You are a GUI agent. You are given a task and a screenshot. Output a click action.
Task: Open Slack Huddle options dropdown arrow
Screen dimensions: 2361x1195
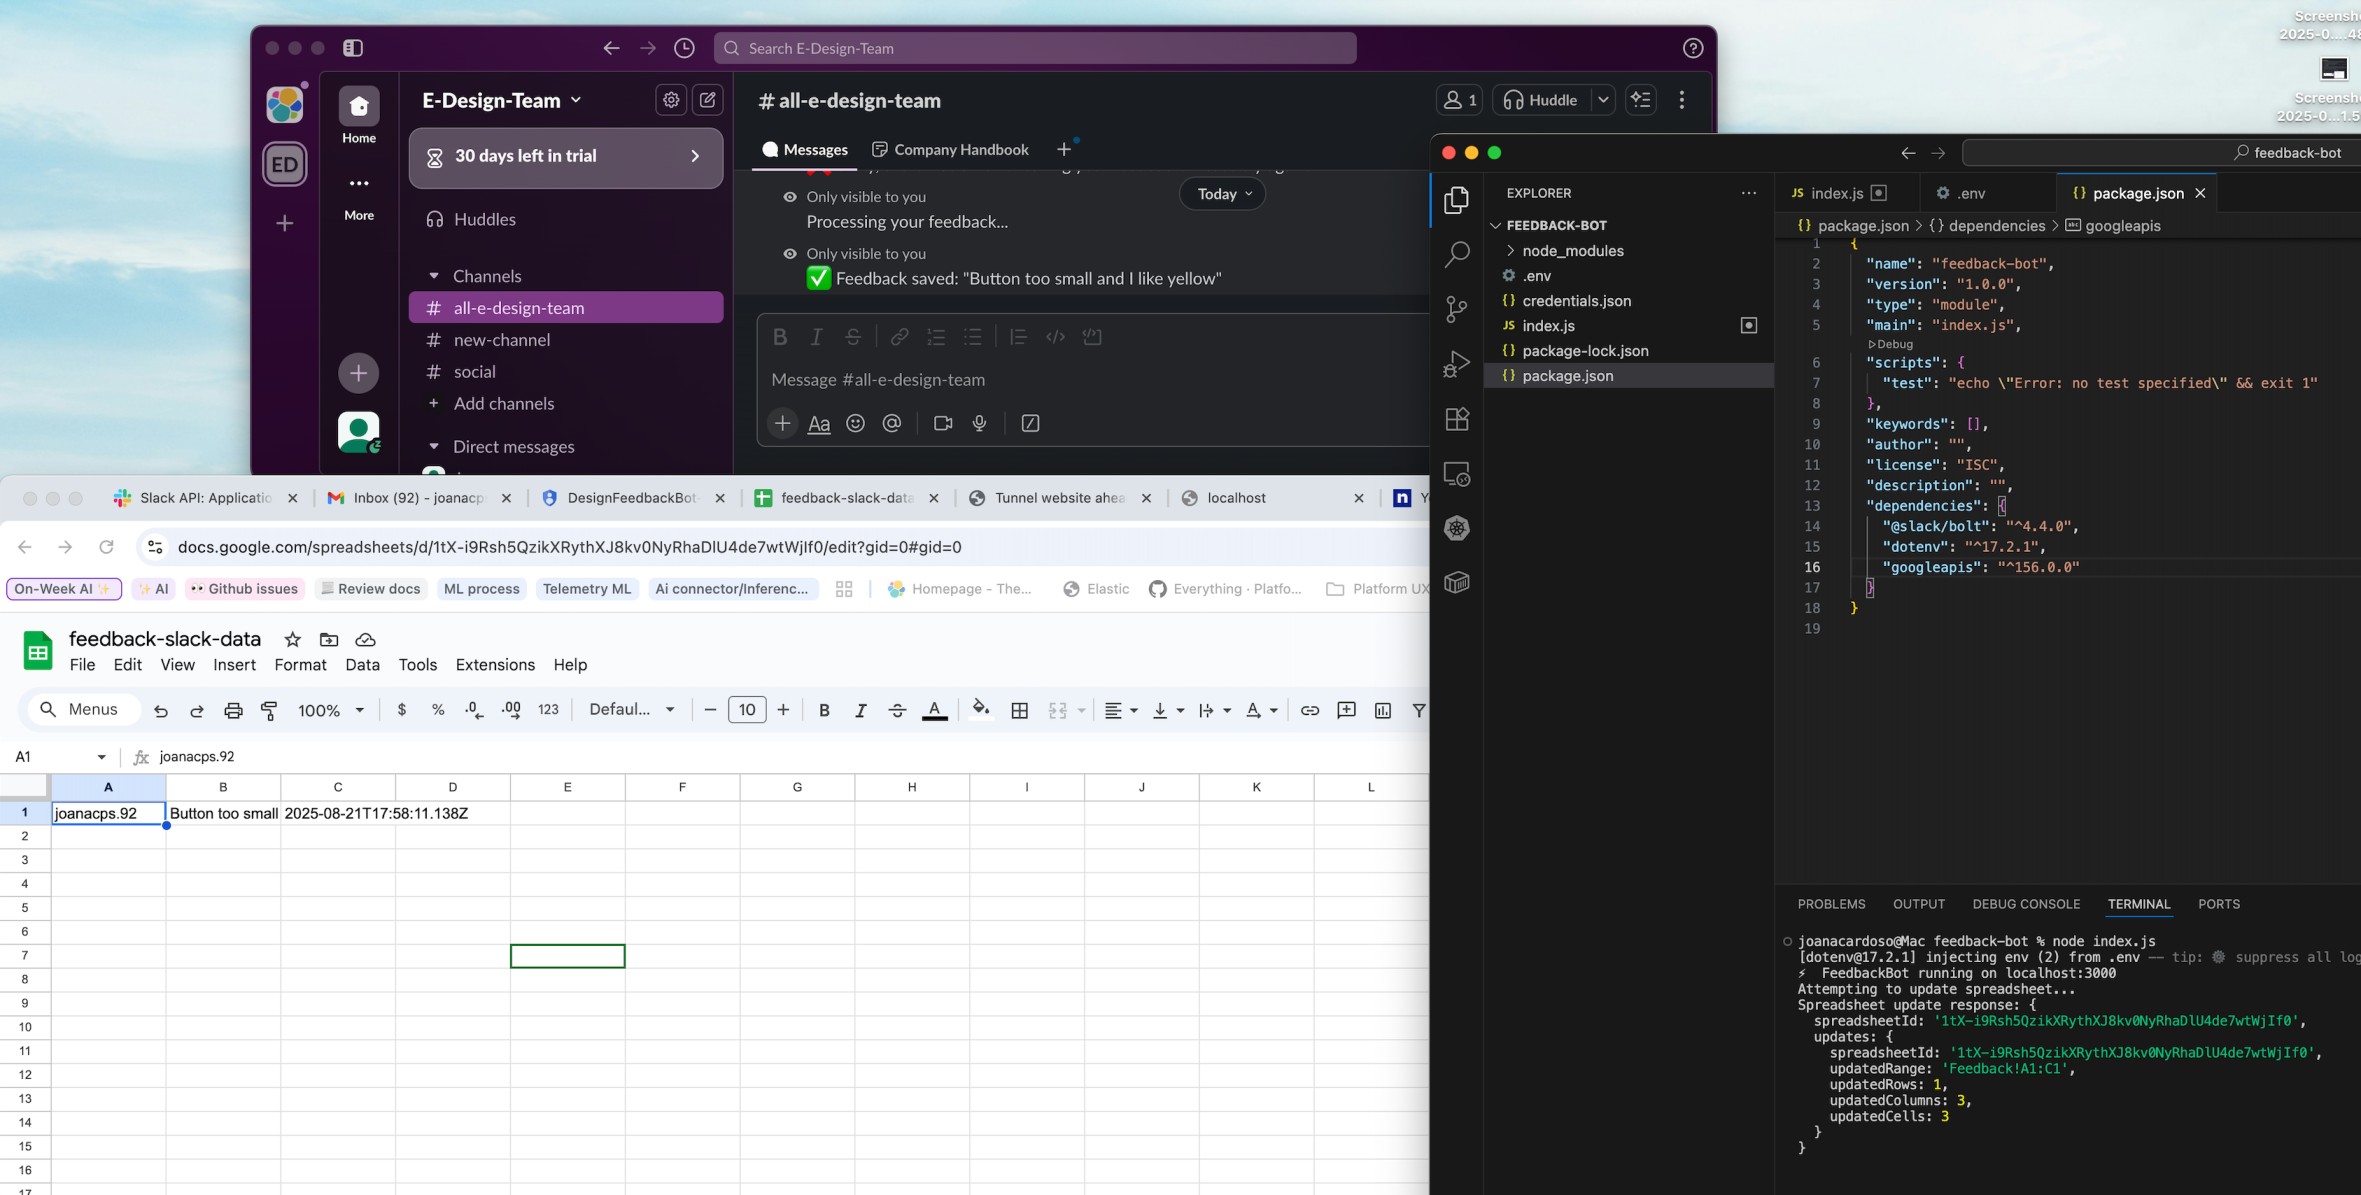tap(1603, 100)
